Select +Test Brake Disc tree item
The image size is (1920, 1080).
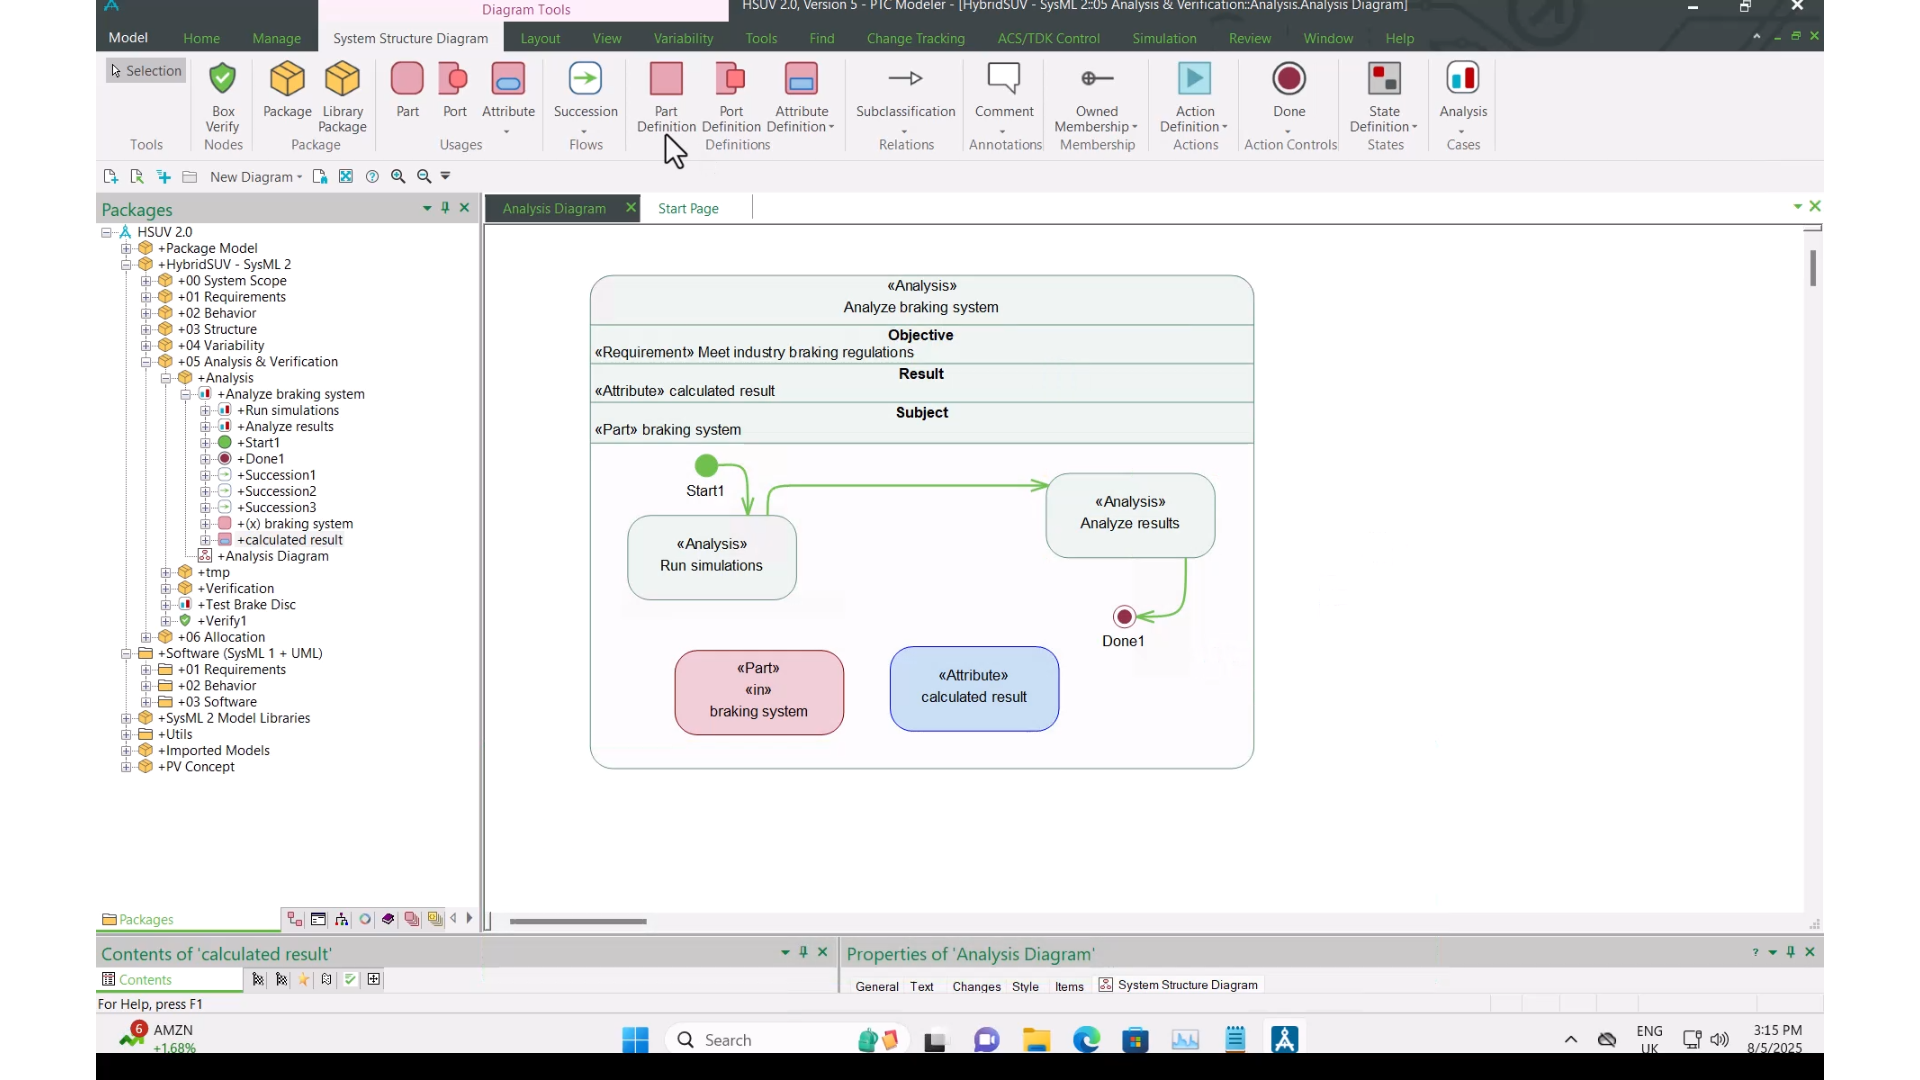pos(246,605)
